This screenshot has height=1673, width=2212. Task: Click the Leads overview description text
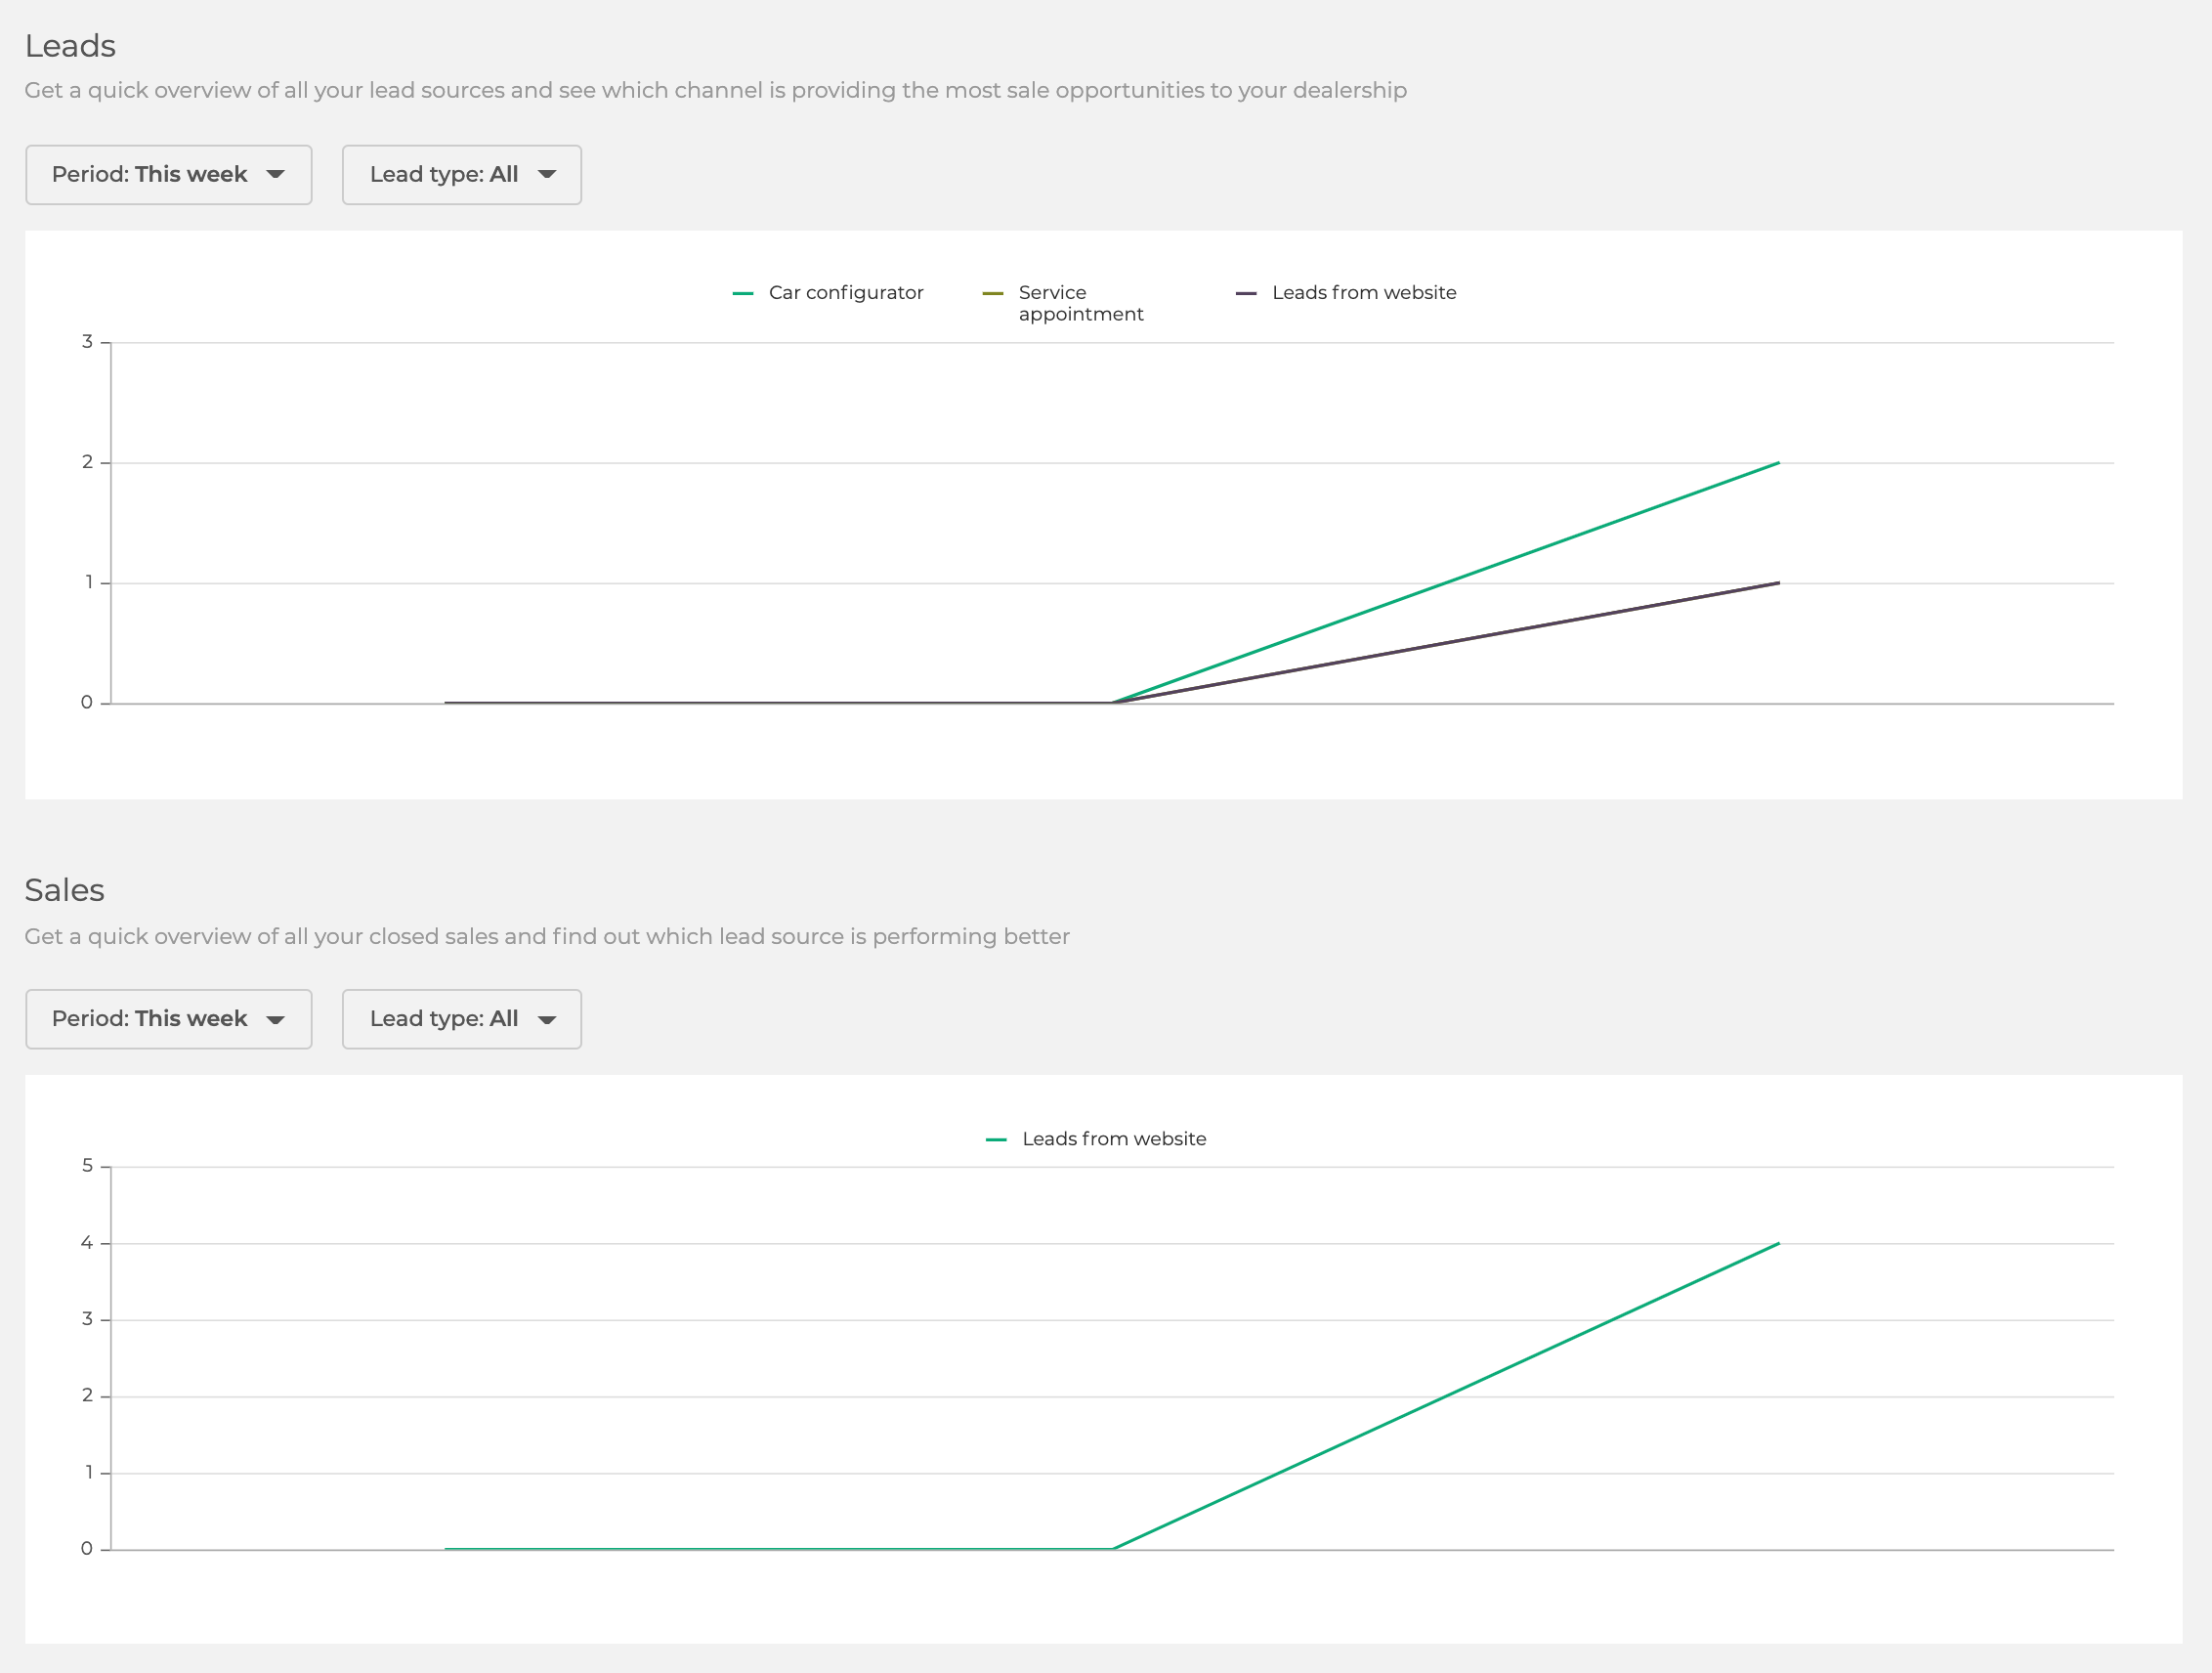[715, 91]
